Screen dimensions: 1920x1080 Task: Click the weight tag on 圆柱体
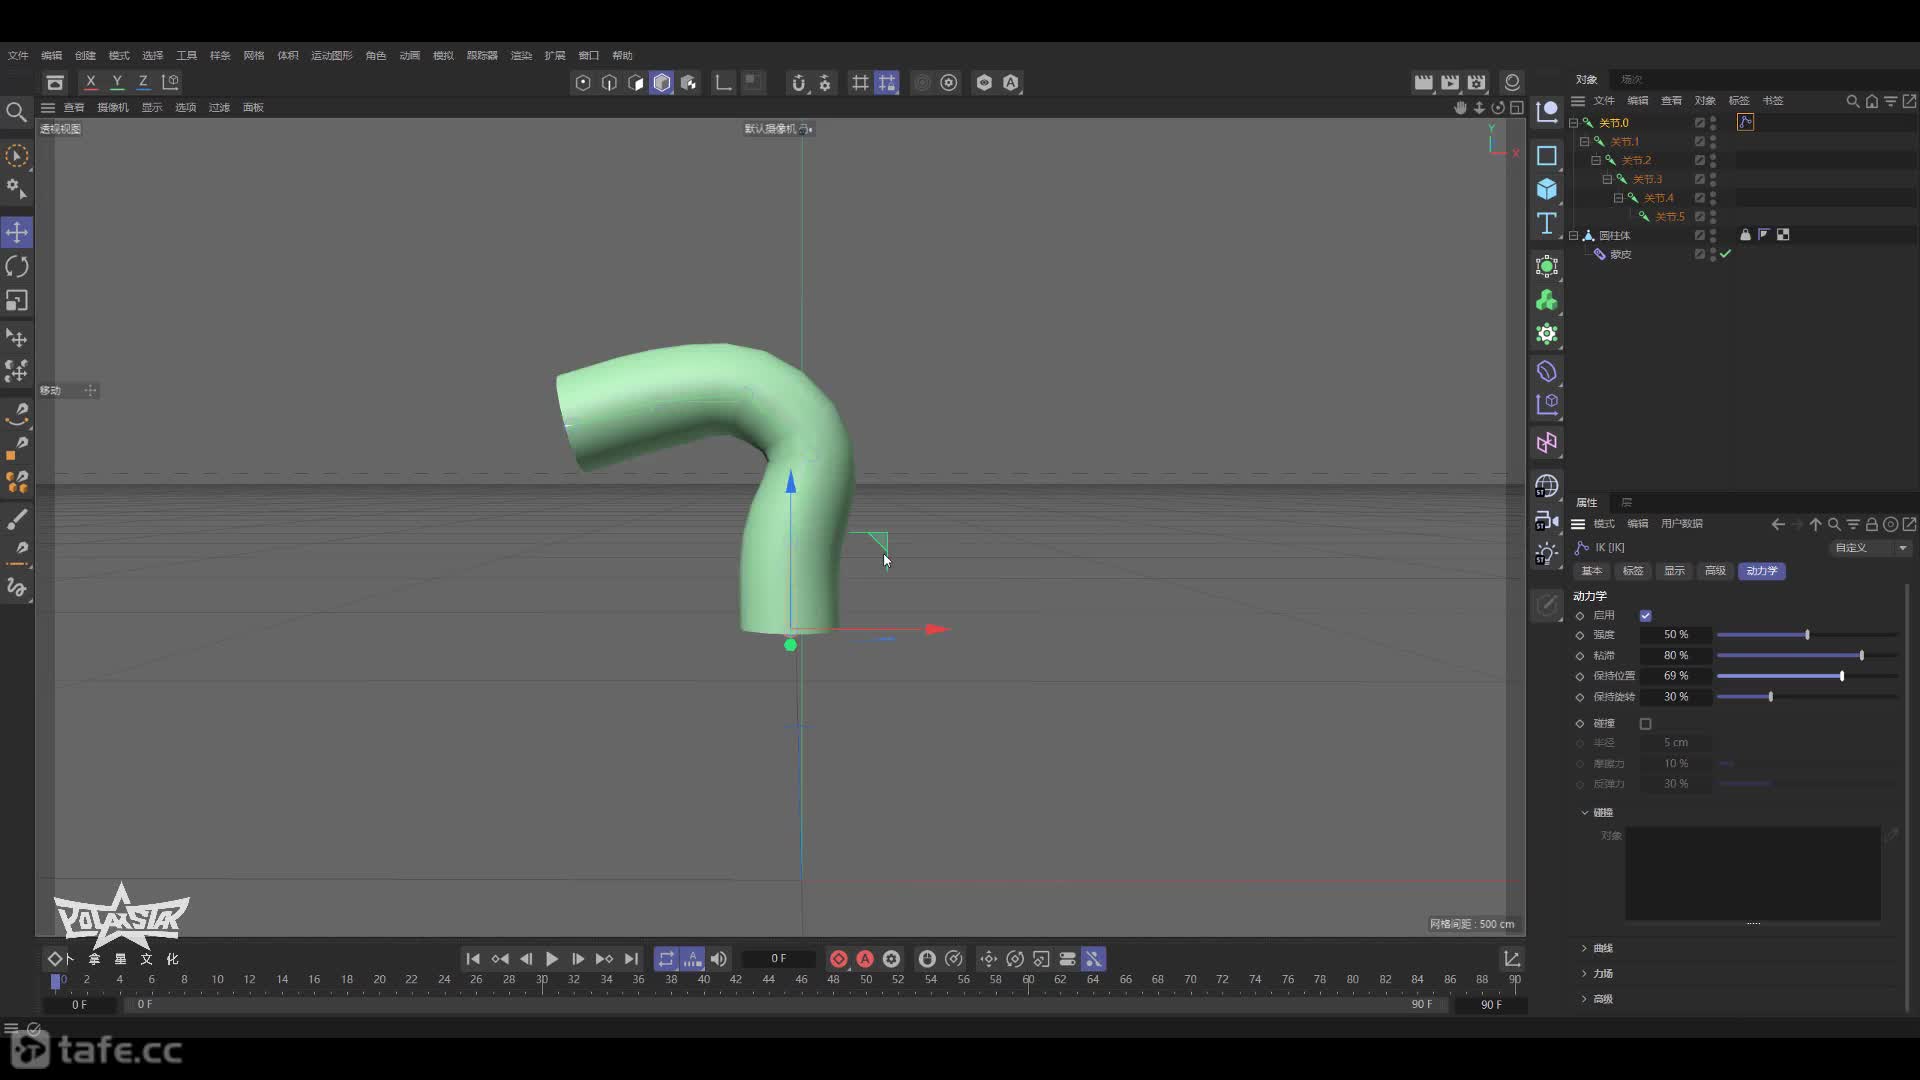click(1745, 235)
